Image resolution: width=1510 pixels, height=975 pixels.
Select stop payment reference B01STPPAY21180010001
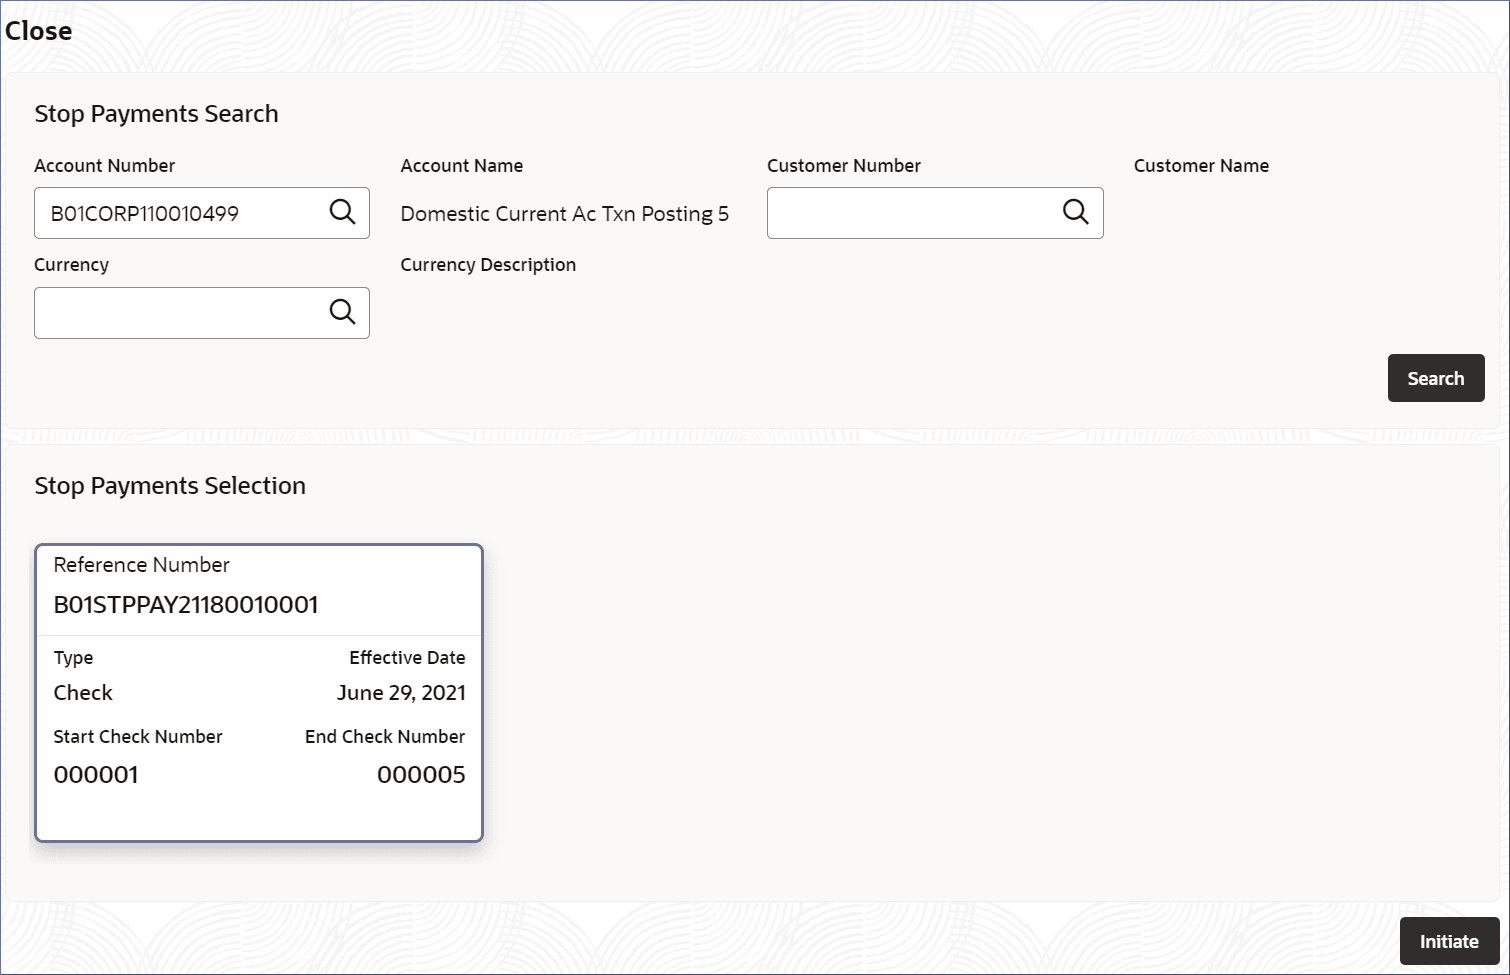click(x=186, y=605)
